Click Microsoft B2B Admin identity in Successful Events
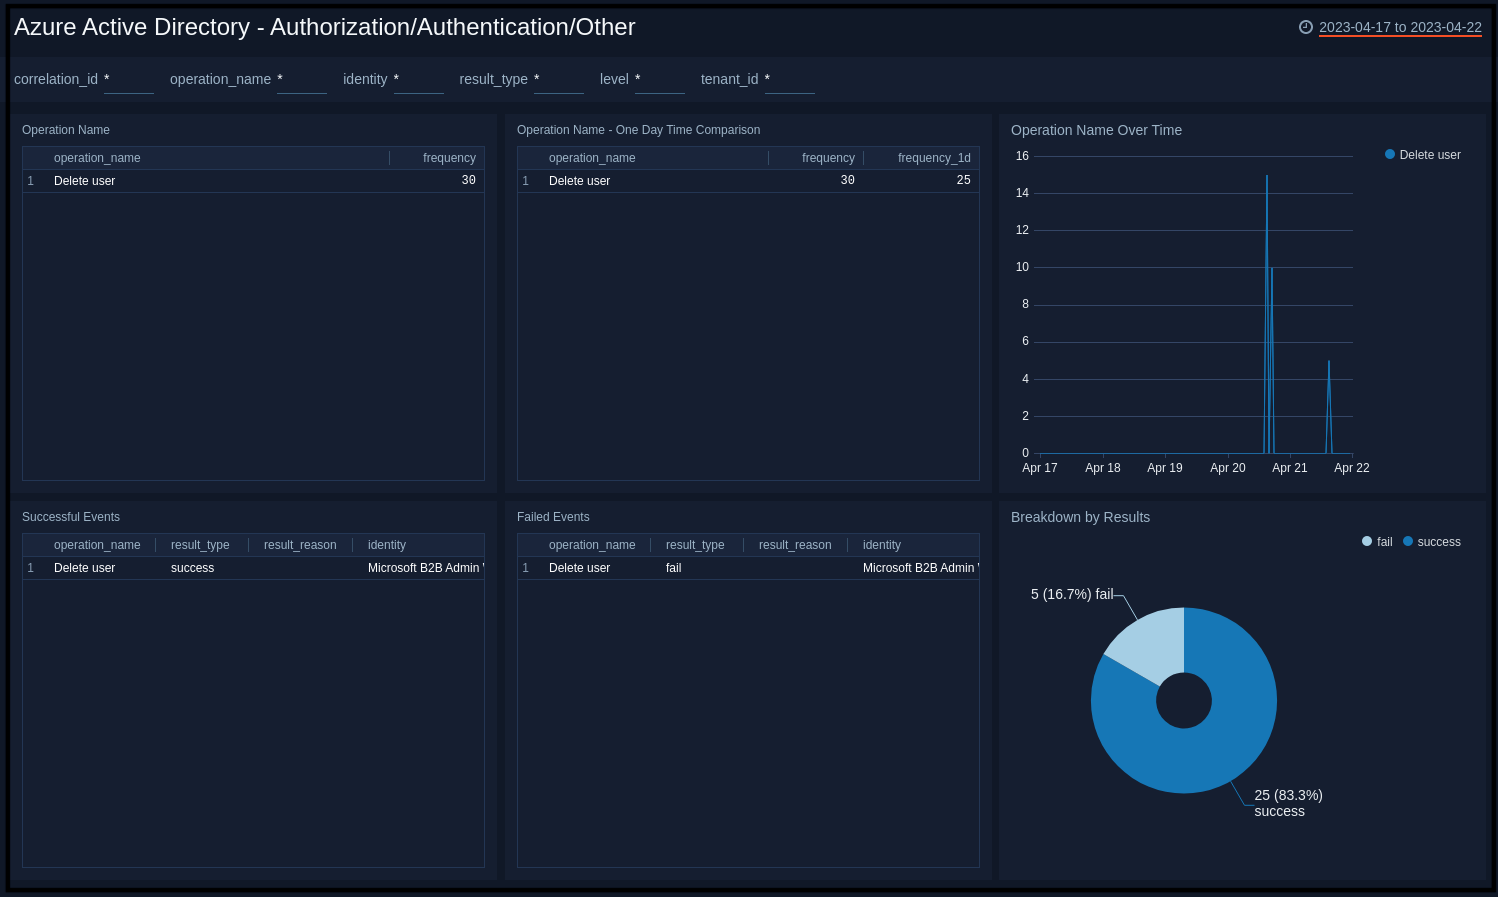This screenshot has width=1498, height=897. [x=426, y=568]
